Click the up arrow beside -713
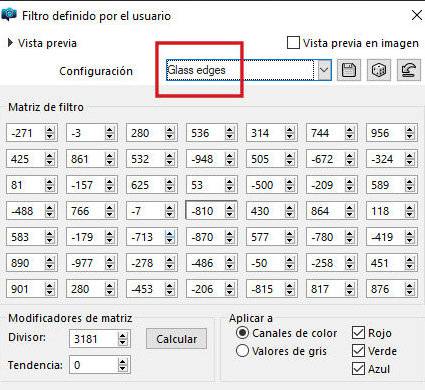Image resolution: width=425 pixels, height=390 pixels. coord(170,234)
